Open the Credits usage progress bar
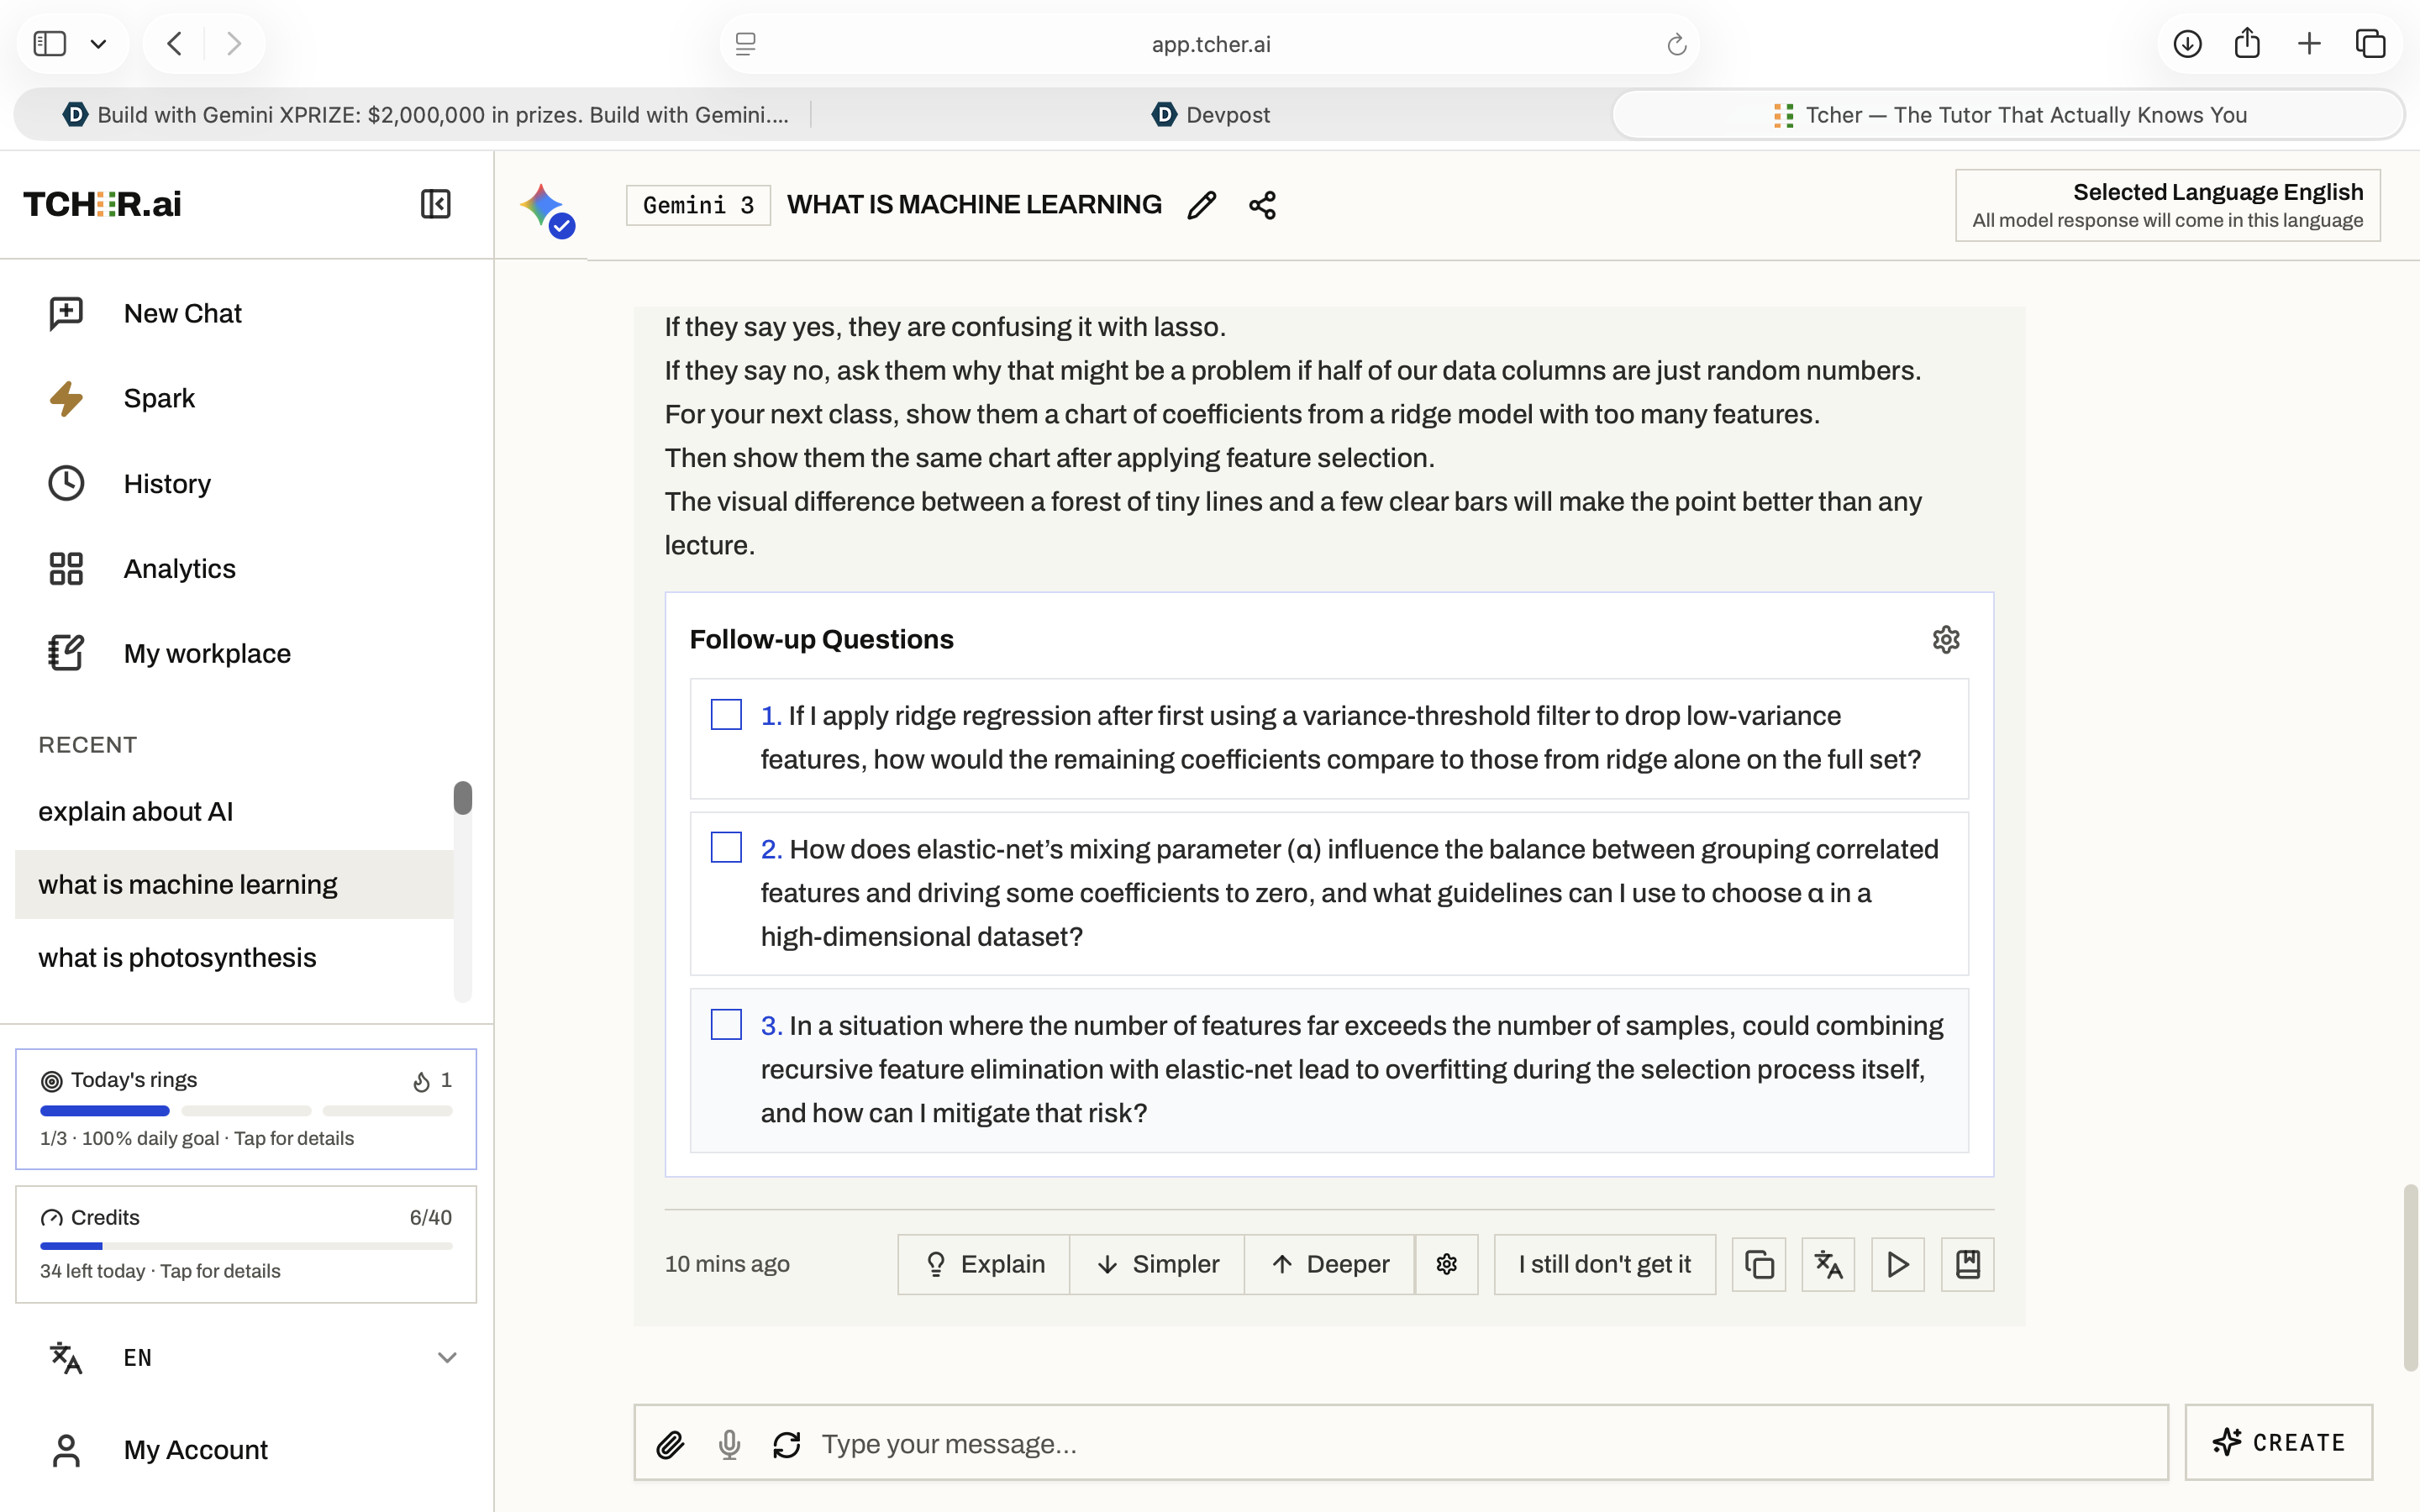The height and width of the screenshot is (1512, 2420). [x=246, y=1245]
